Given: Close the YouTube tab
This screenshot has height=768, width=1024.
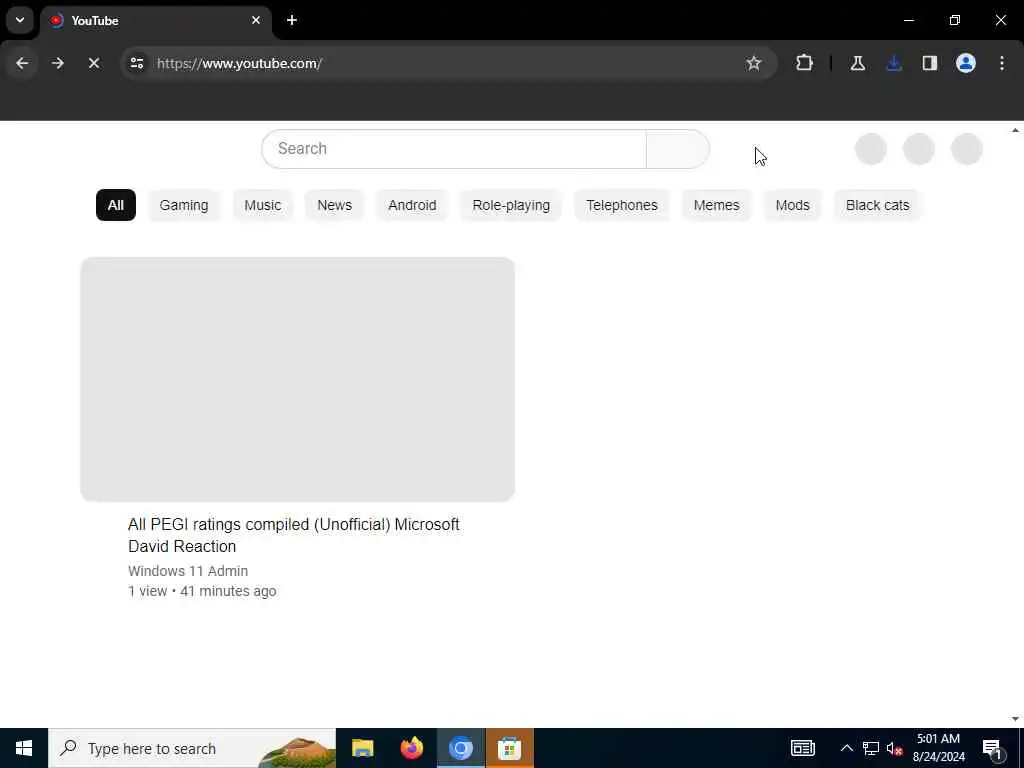Looking at the screenshot, I should (x=256, y=20).
